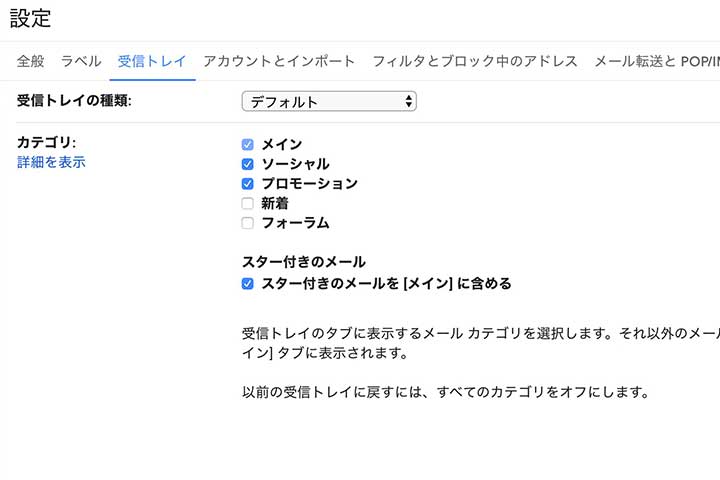This screenshot has height=480, width=720.
Task: Click the 設定 page heading
Action: (30, 18)
